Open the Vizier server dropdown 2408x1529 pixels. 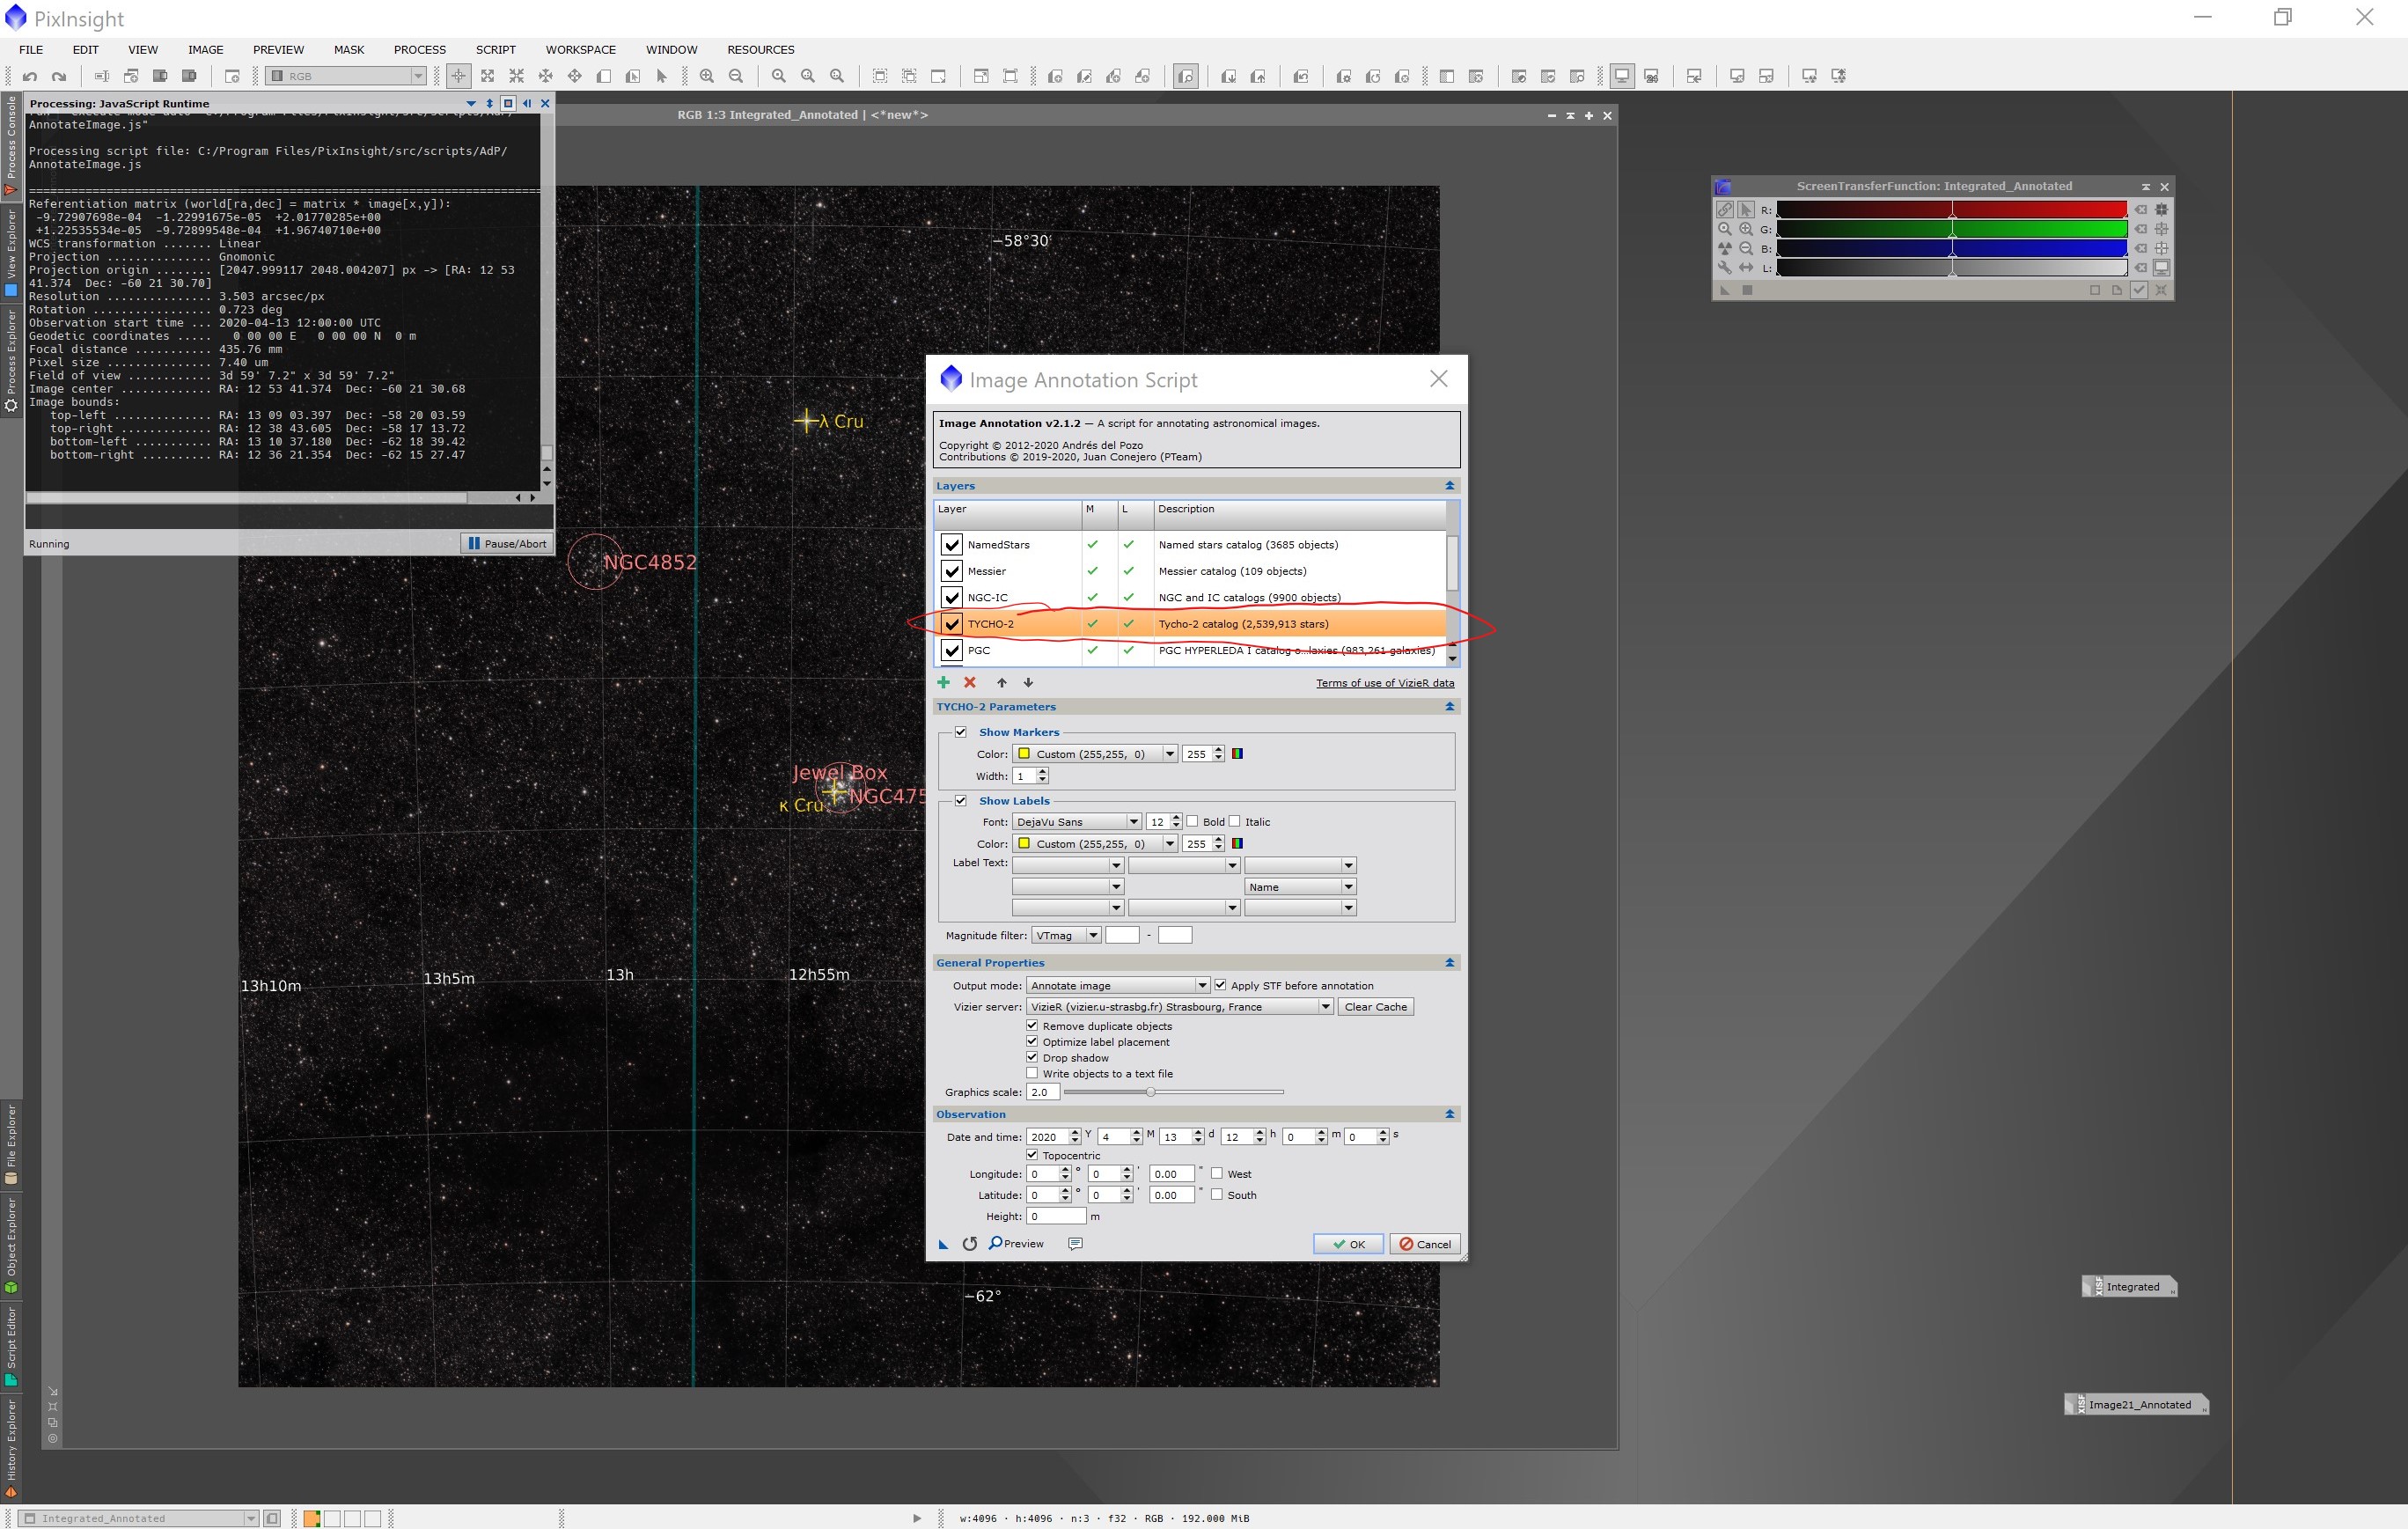point(1180,1007)
